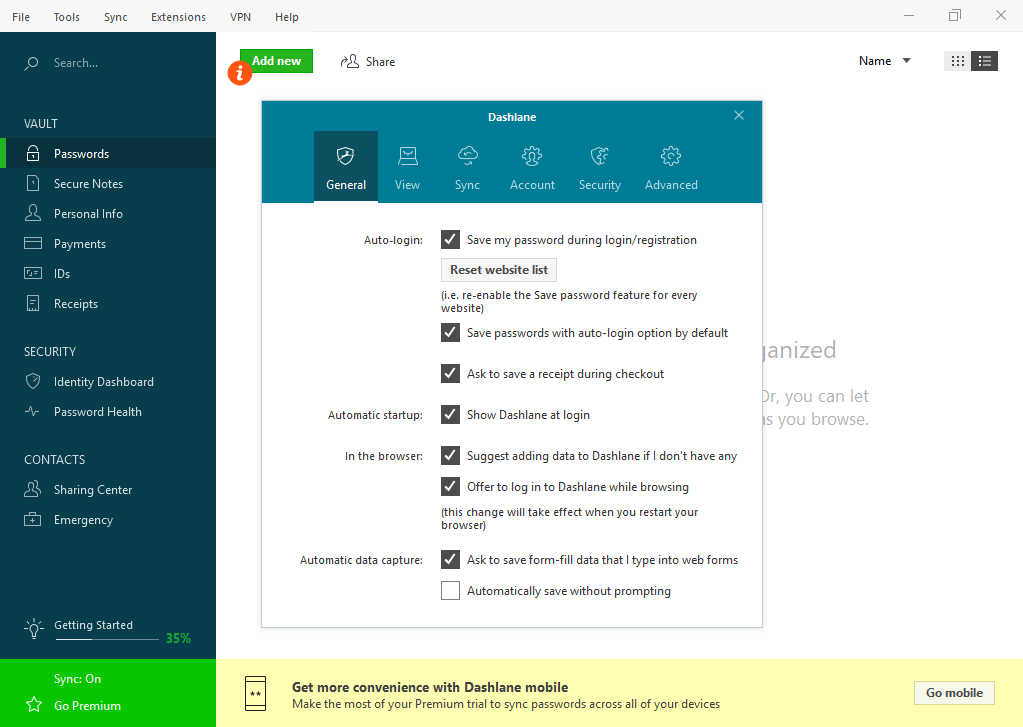Open the Sync tab in preferences
This screenshot has height=727, width=1023.
pyautogui.click(x=468, y=167)
